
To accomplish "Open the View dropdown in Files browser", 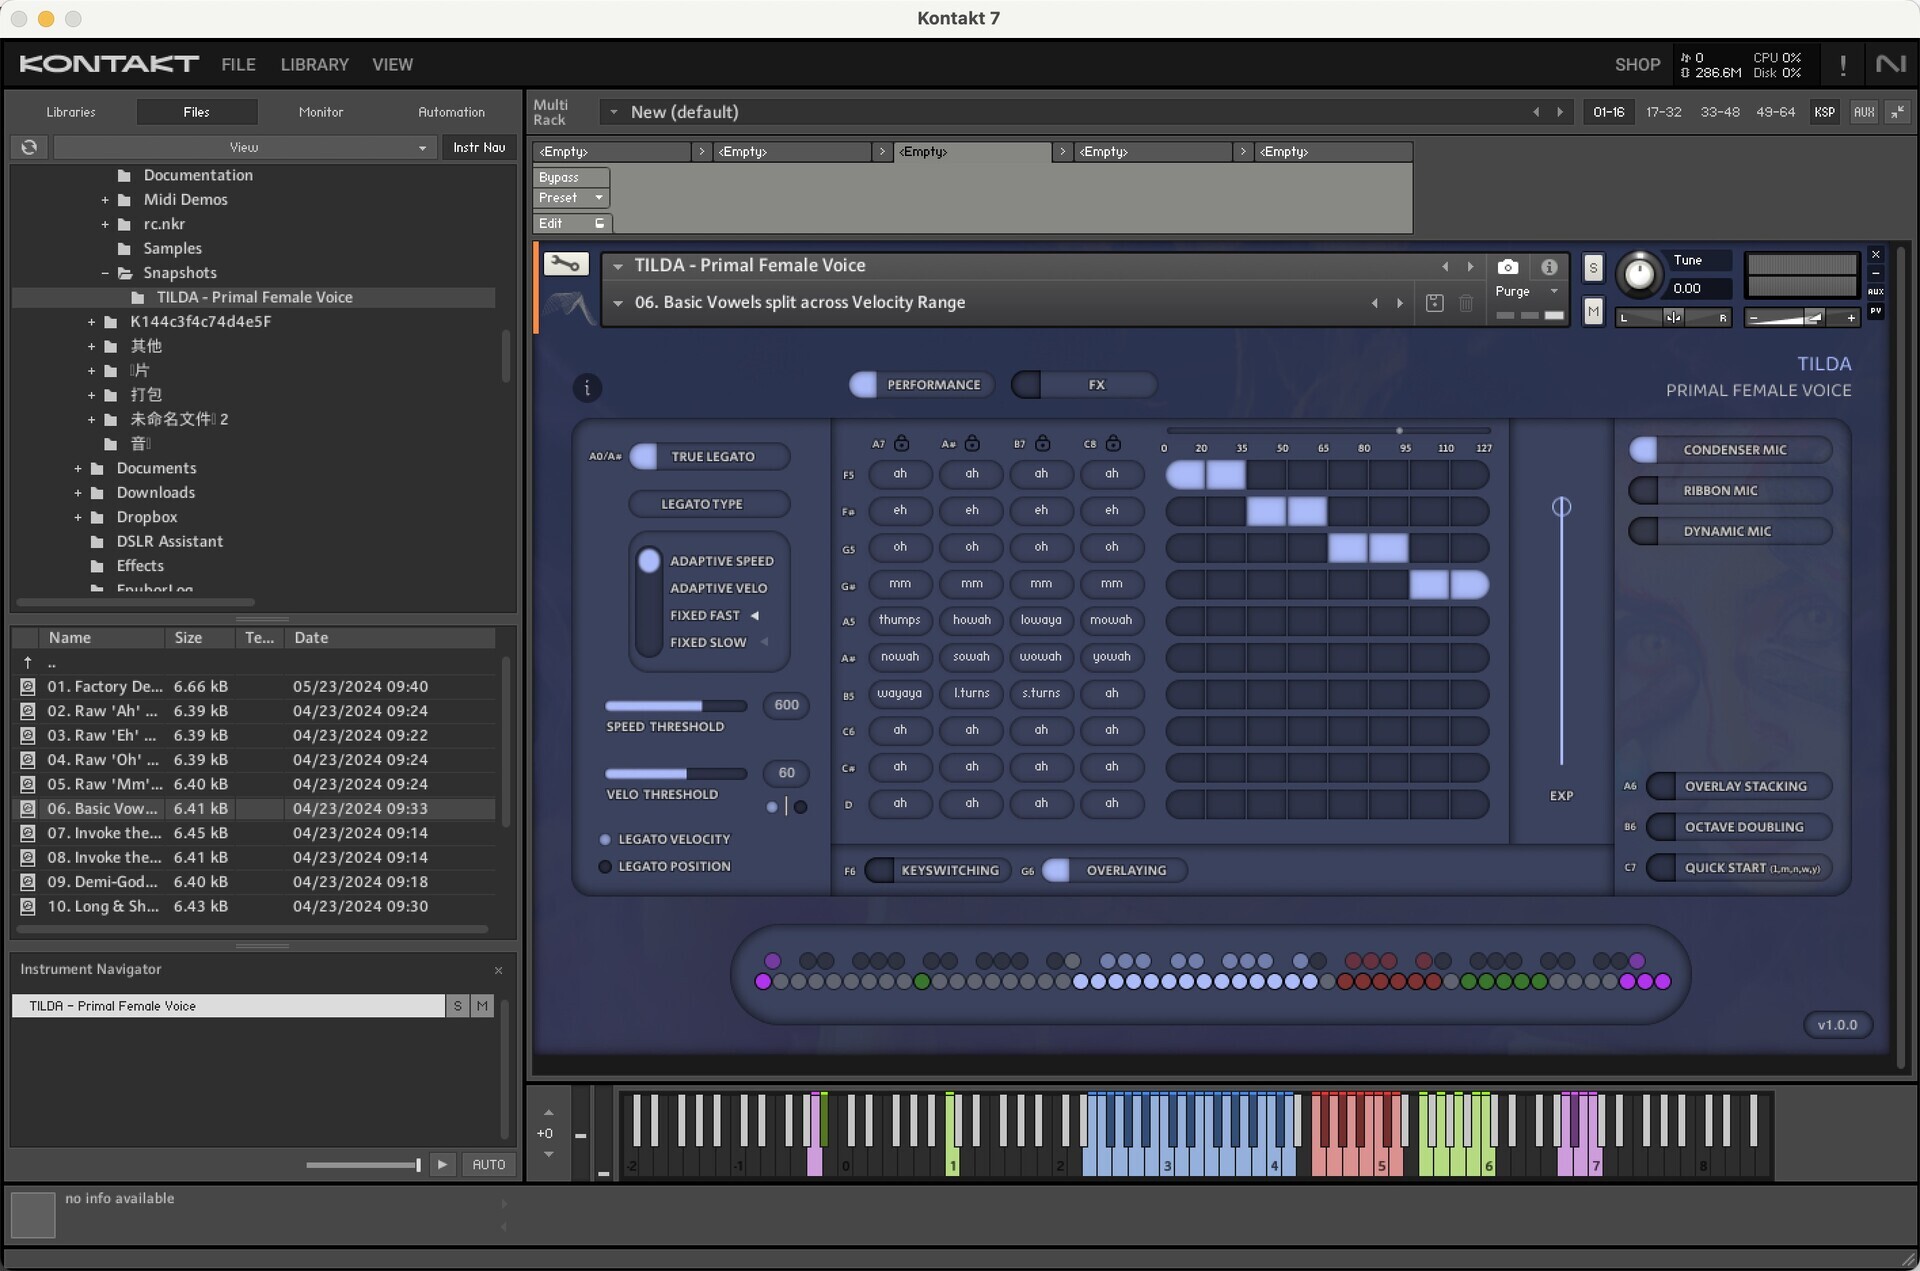I will (243, 147).
